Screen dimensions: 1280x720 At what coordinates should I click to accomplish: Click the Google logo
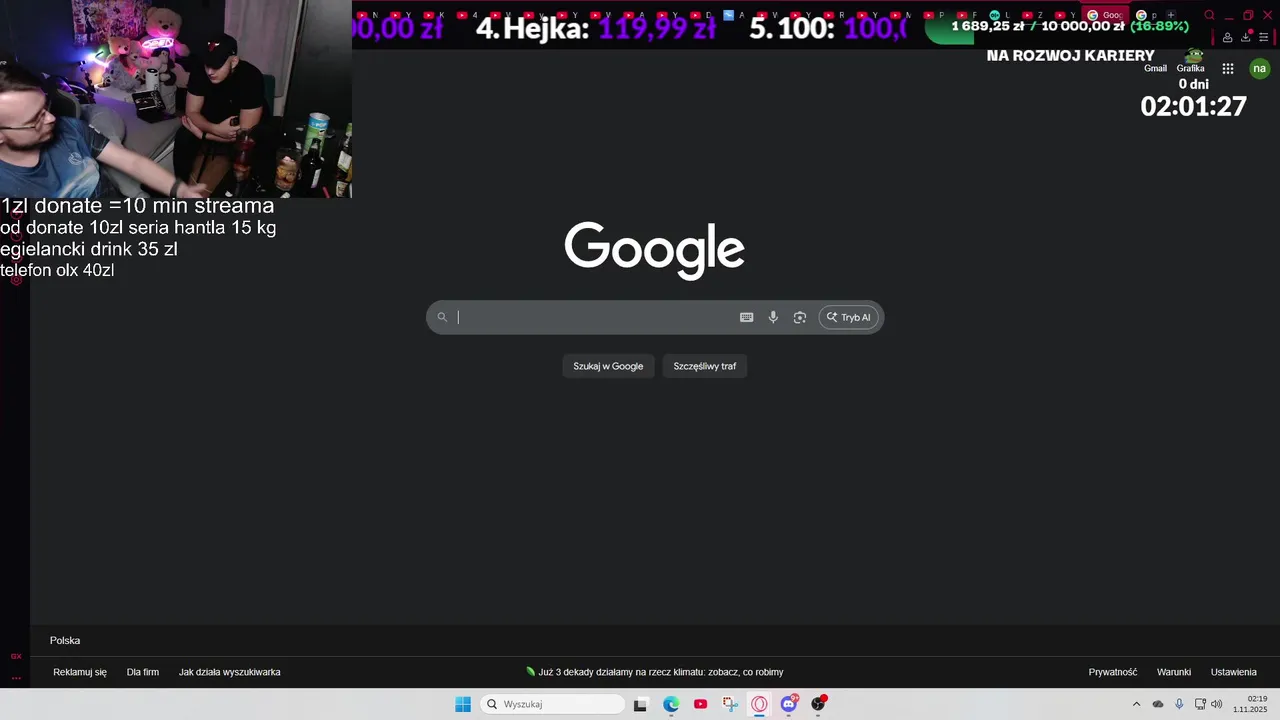pyautogui.click(x=654, y=250)
